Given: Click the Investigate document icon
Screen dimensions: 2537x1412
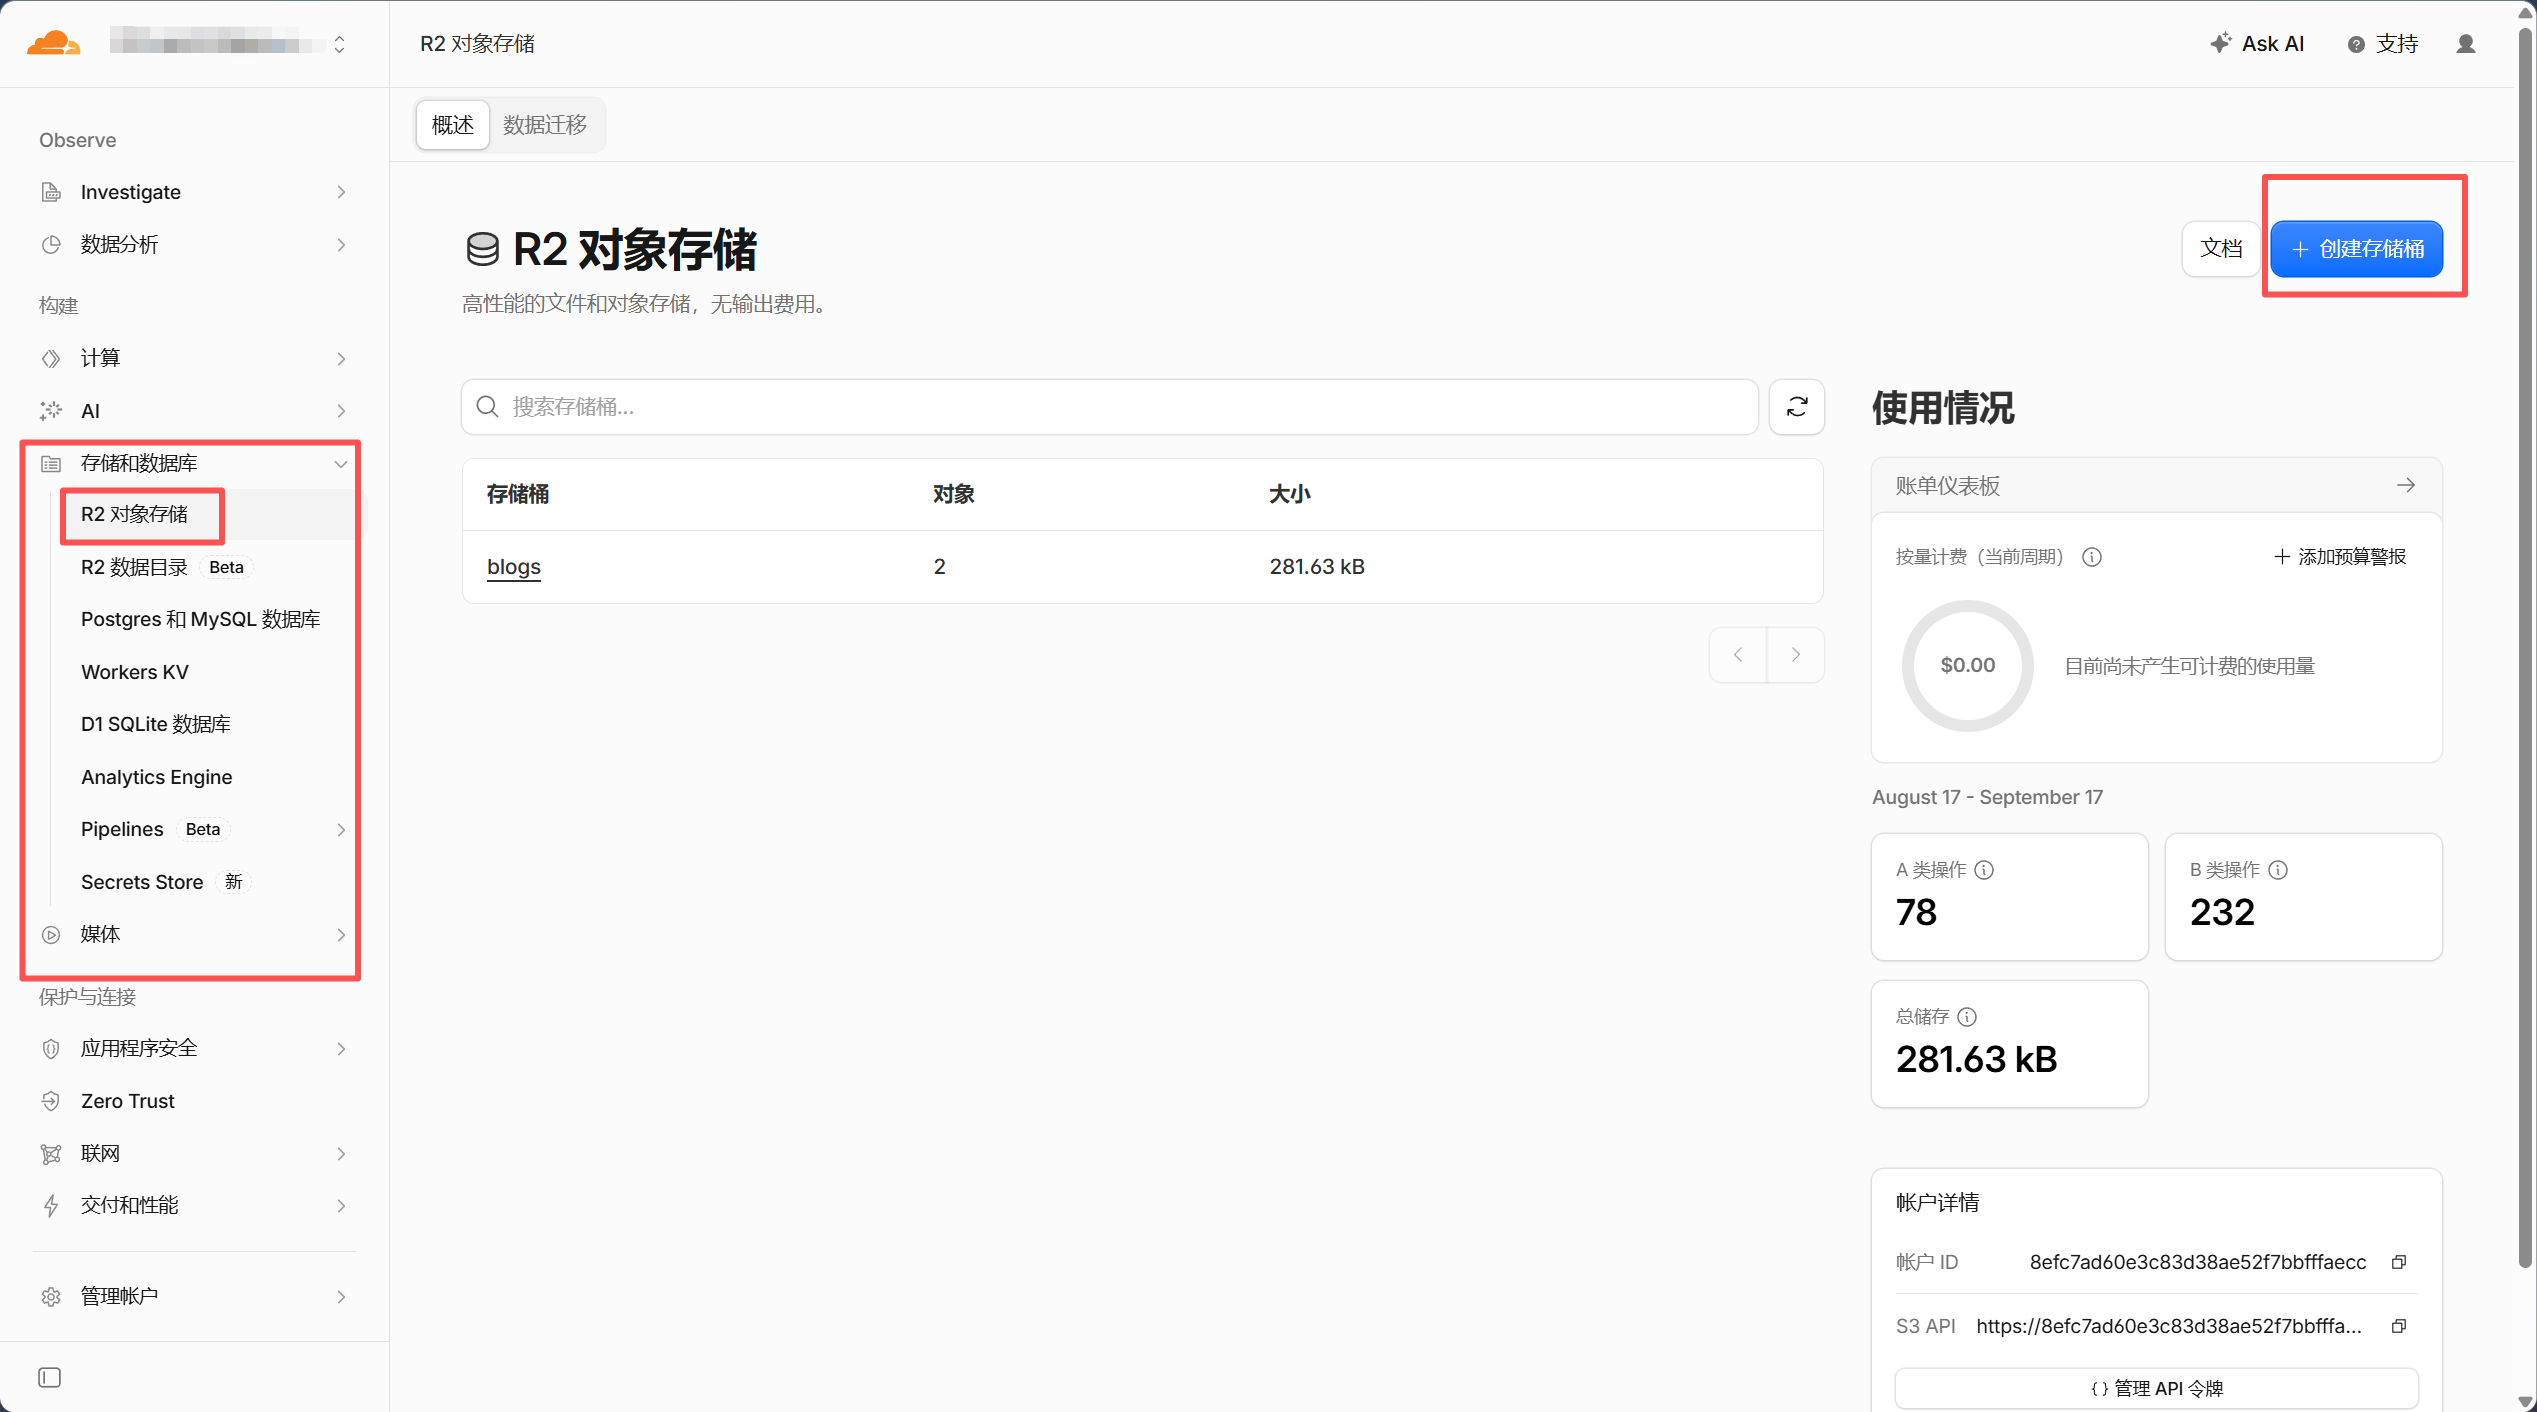Looking at the screenshot, I should pos(51,192).
